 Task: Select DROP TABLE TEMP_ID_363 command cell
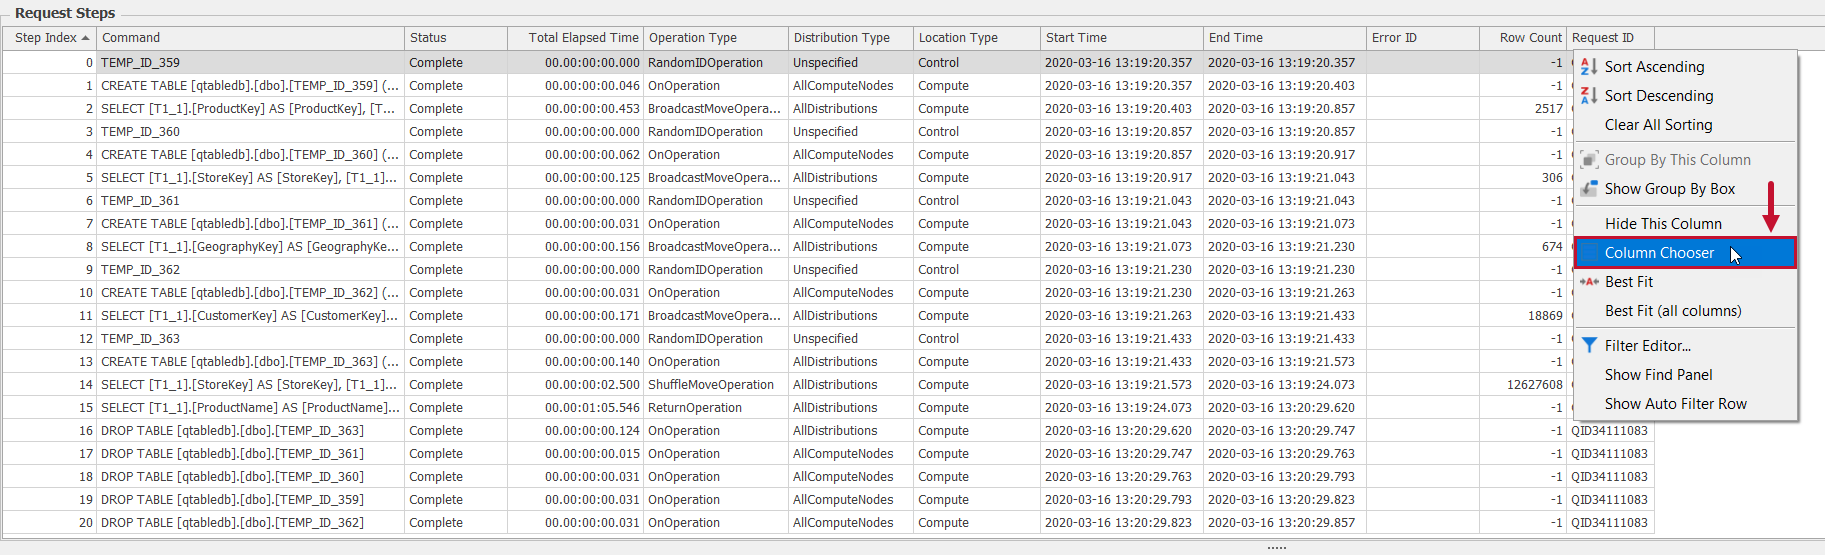(x=250, y=431)
